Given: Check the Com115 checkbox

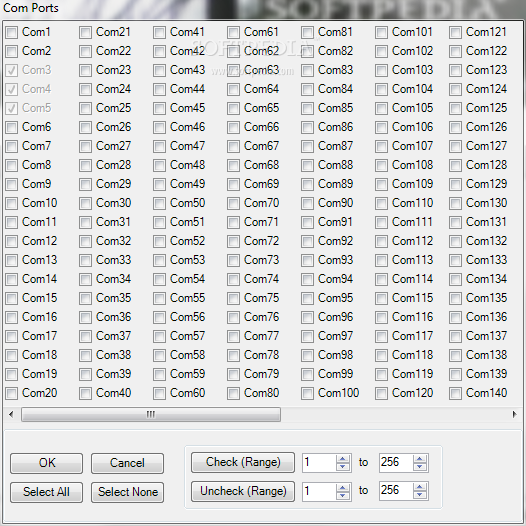Looking at the screenshot, I should 382,298.
